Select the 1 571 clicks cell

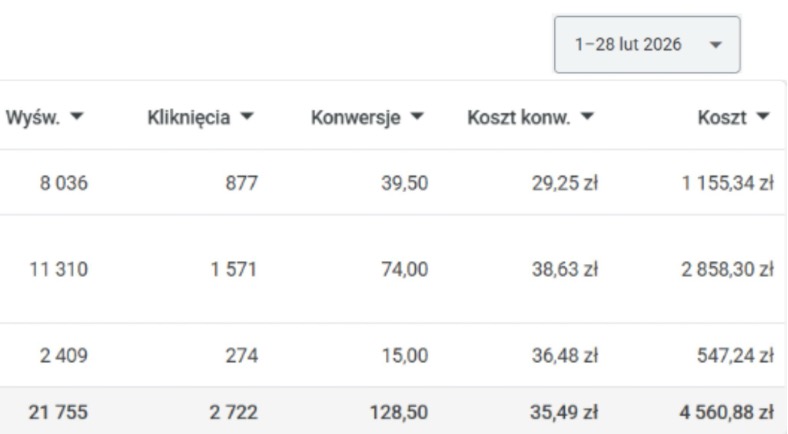click(237, 269)
